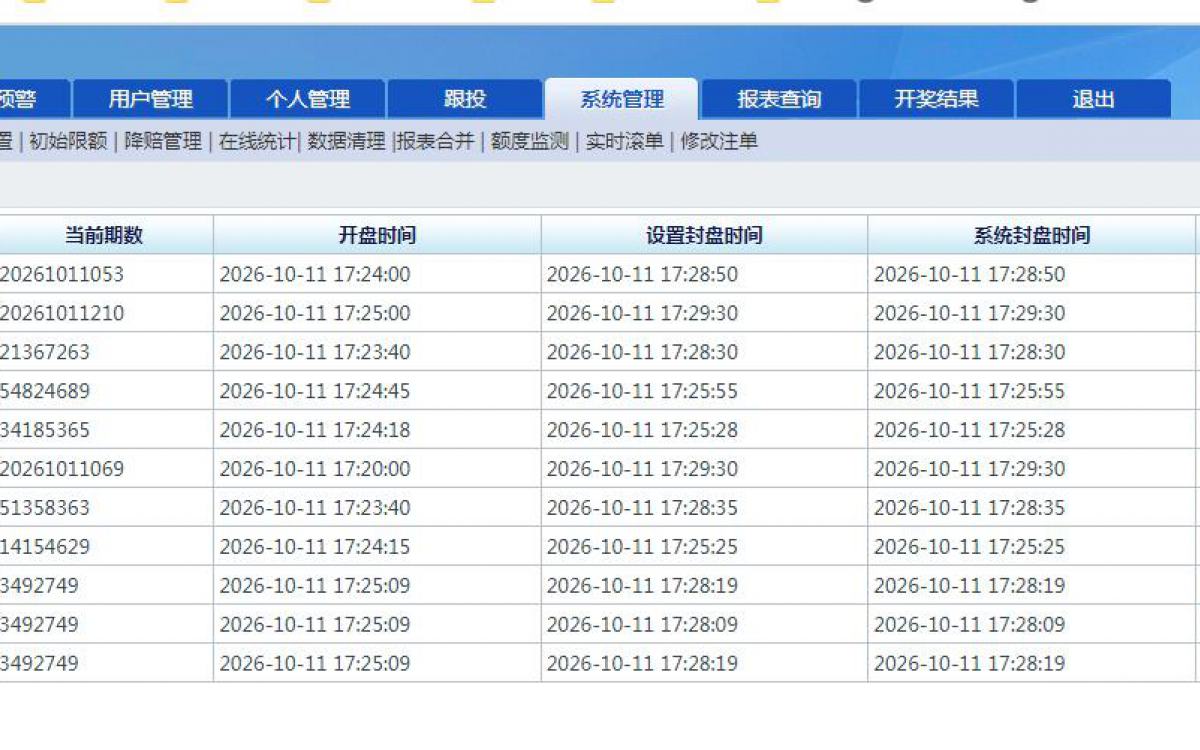Open the 报表查询 tab
Image resolution: width=1200 pixels, height=750 pixels.
pyautogui.click(x=779, y=99)
